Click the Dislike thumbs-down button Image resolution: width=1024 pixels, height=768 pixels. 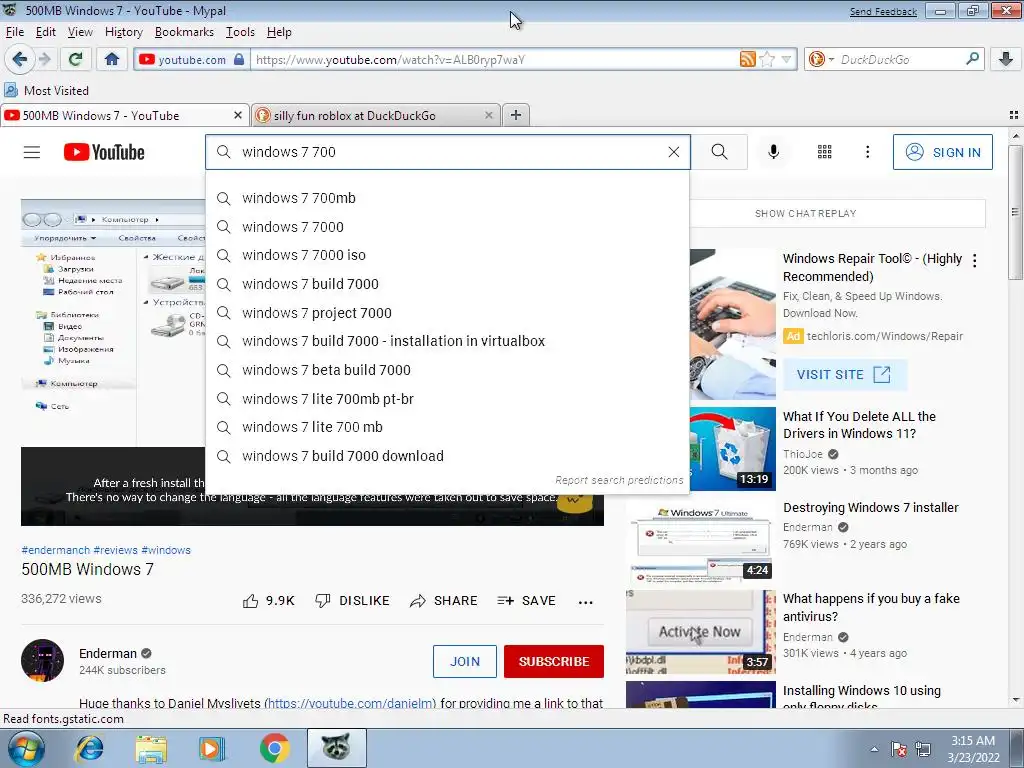(x=352, y=601)
